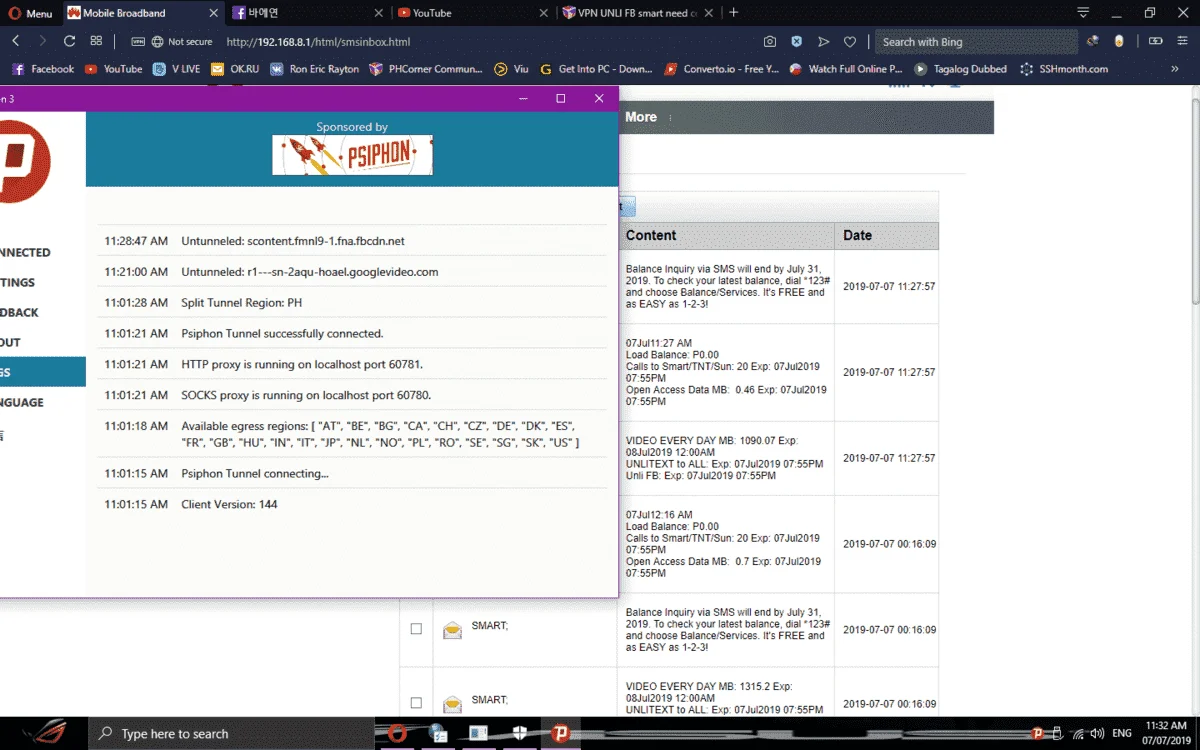Click the Psiphon sponsor banner
The height and width of the screenshot is (750, 1200).
(352, 155)
